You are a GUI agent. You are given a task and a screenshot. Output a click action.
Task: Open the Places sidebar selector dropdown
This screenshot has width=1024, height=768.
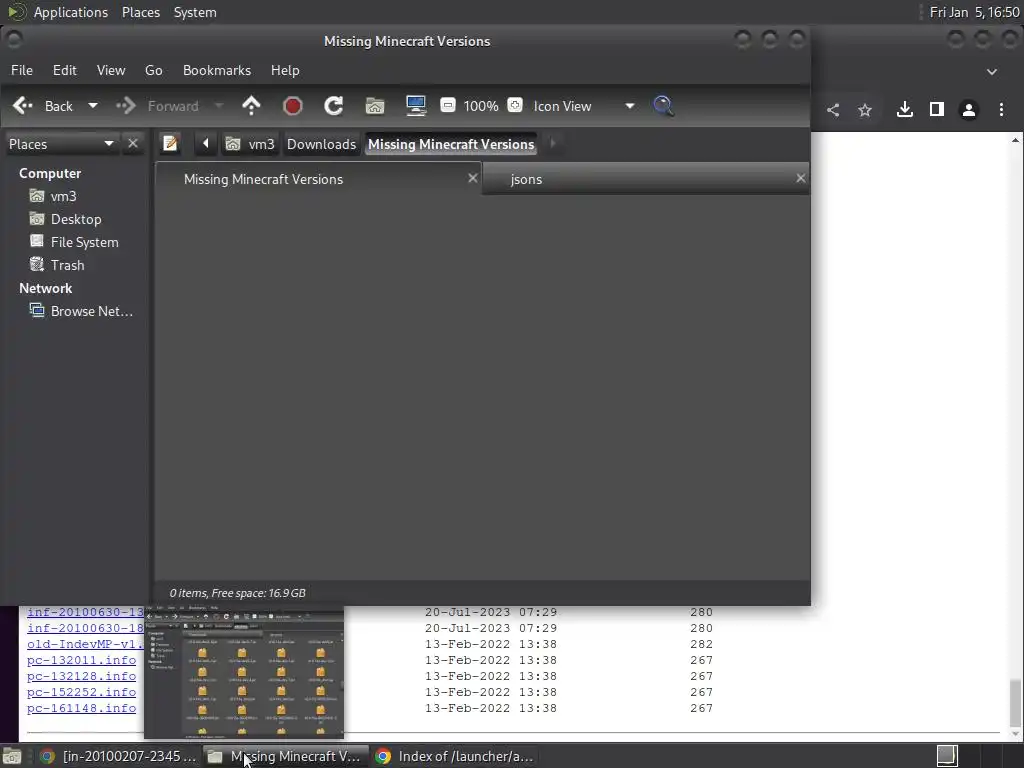(x=61, y=144)
